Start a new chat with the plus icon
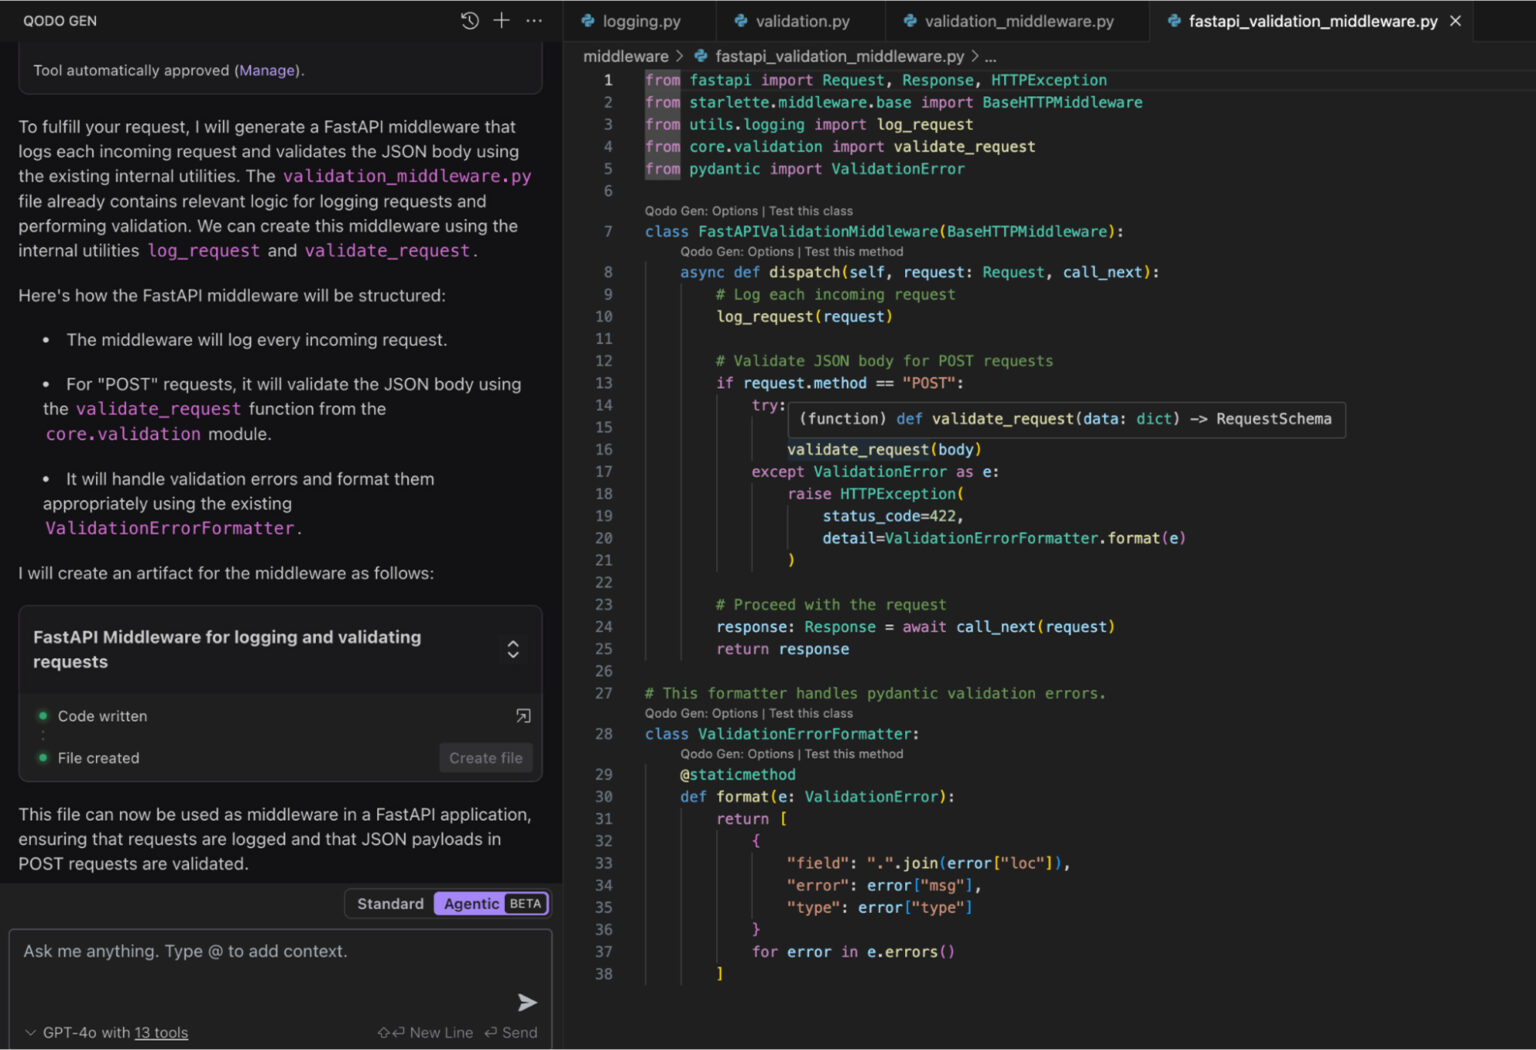 click(x=501, y=20)
